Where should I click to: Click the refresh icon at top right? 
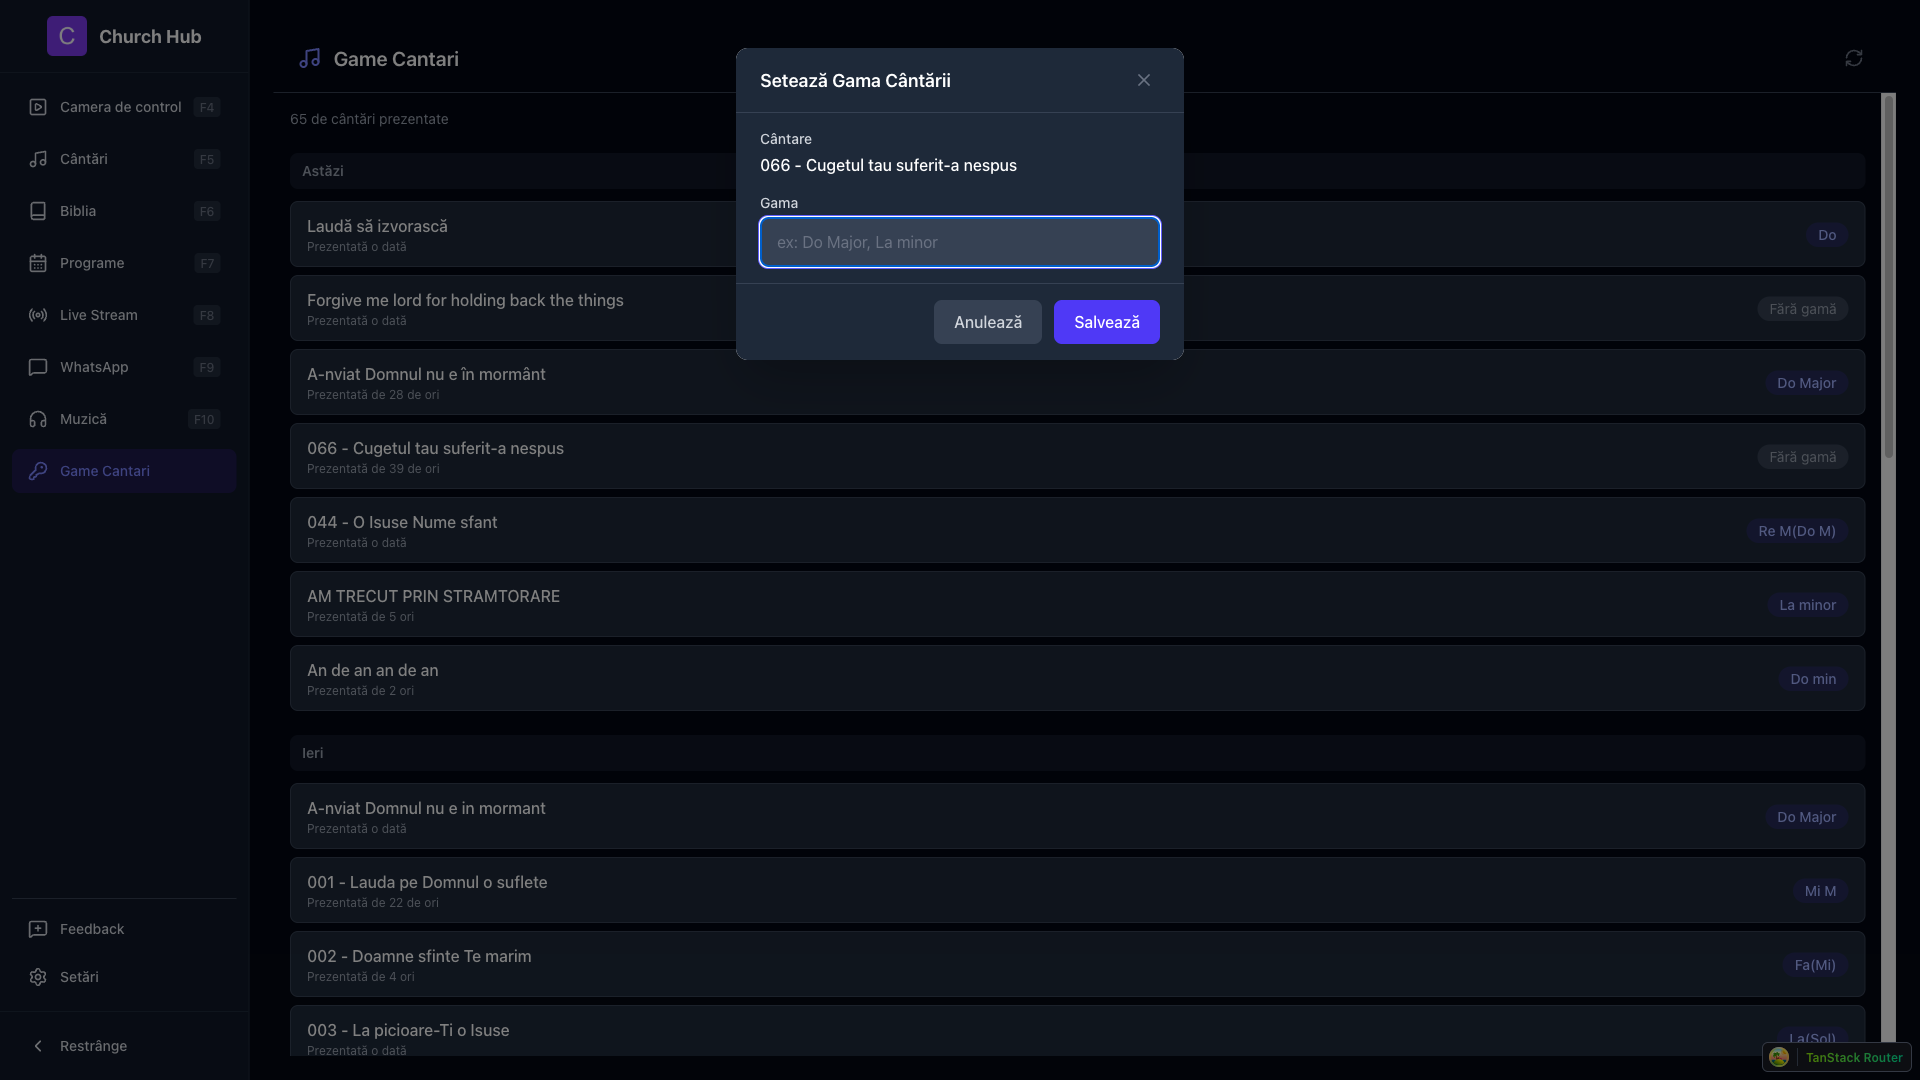(x=1853, y=58)
